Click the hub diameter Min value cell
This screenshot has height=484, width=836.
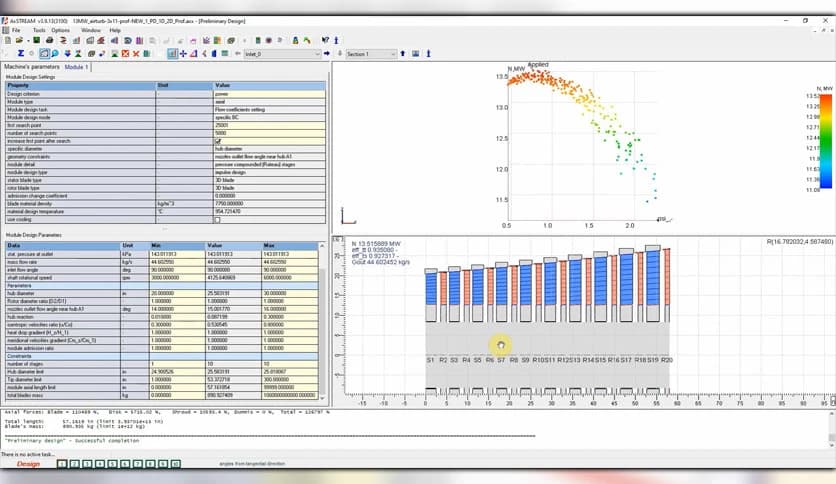[177, 293]
